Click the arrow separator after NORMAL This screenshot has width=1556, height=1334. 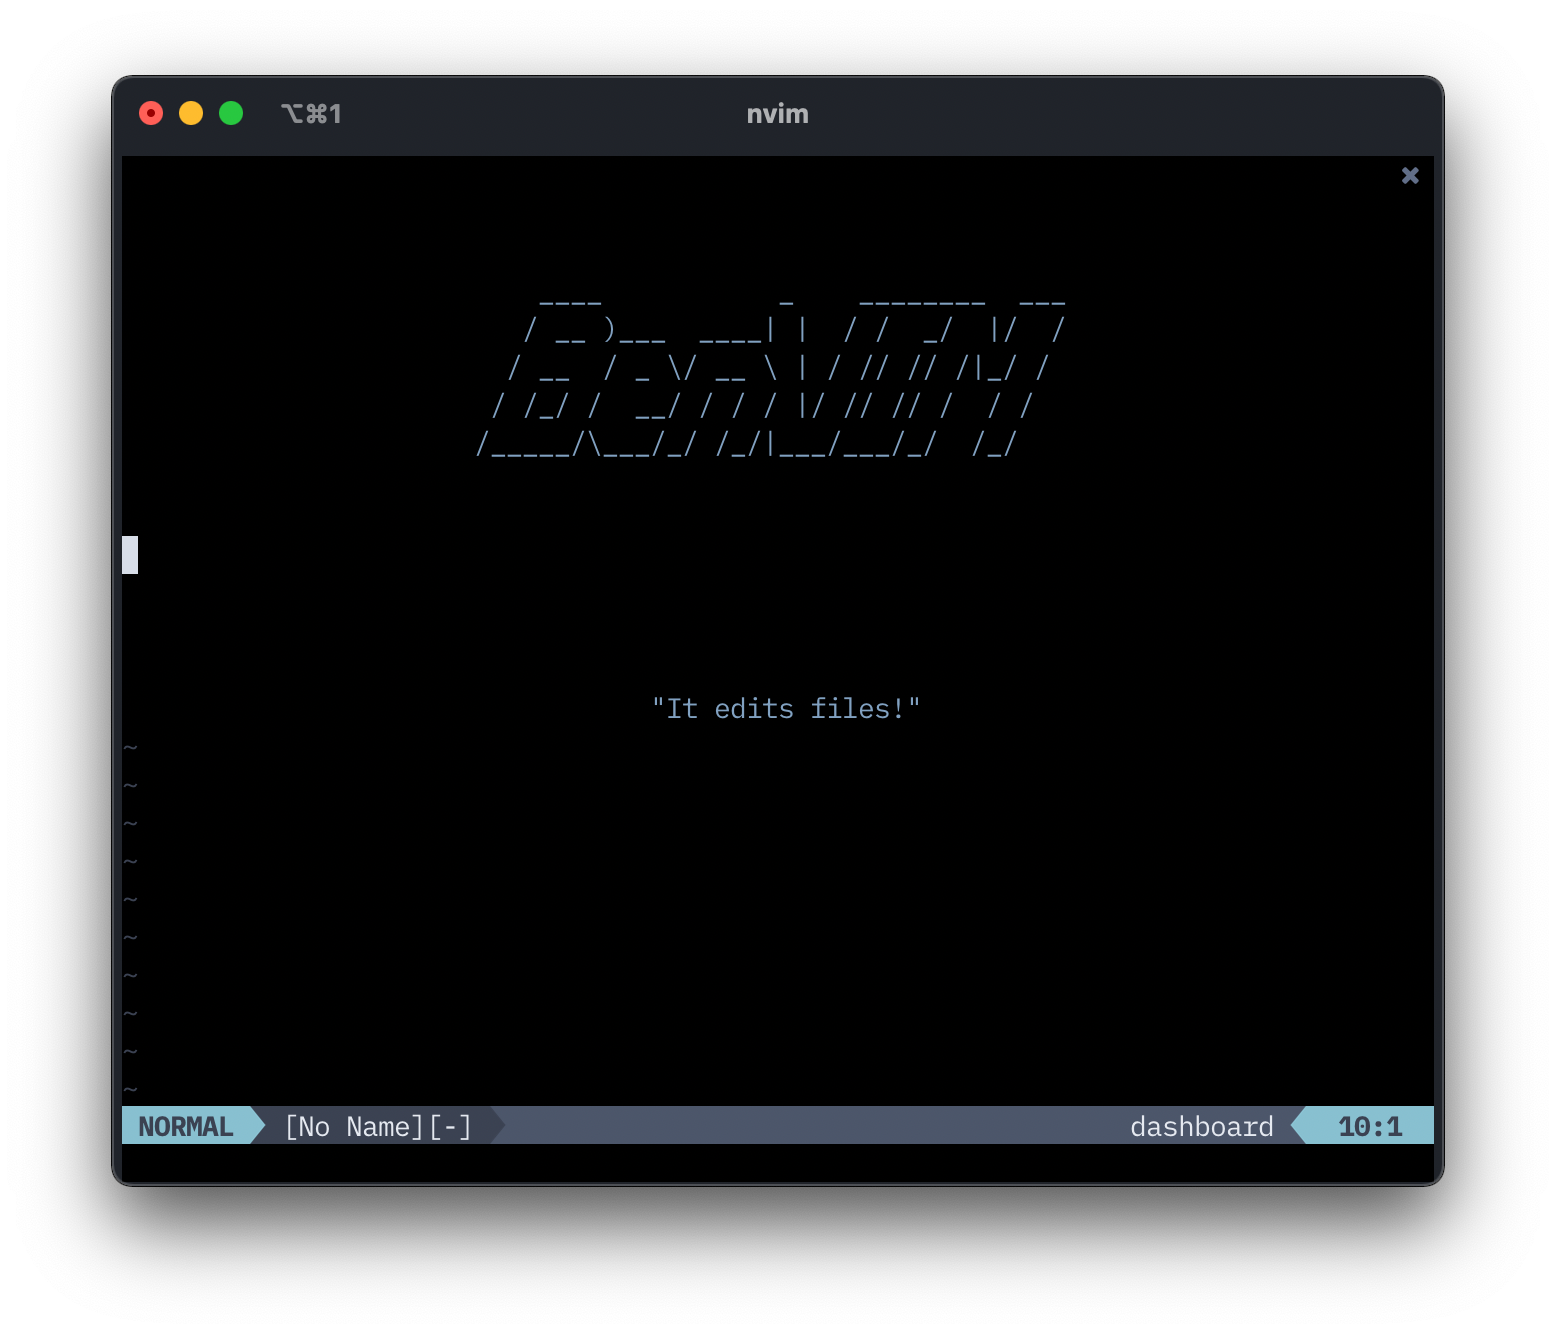pos(258,1127)
